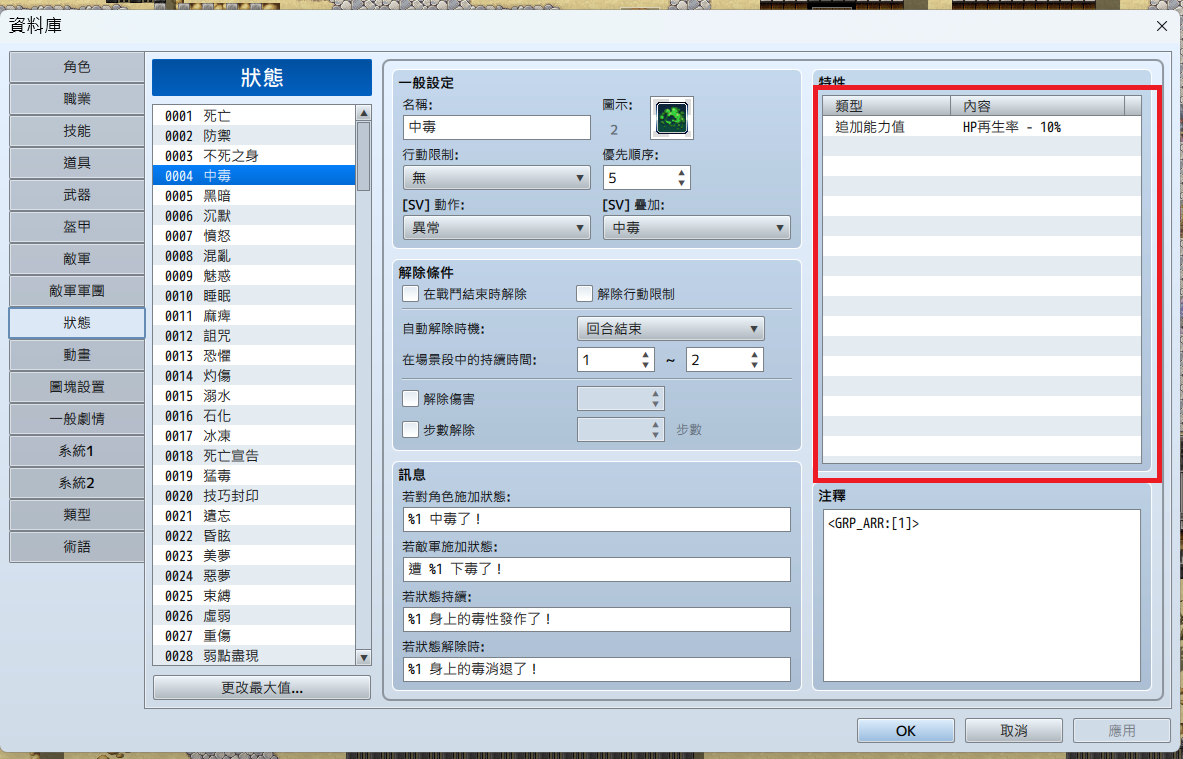Switch to 道具 tab
The height and width of the screenshot is (759, 1183).
(77, 163)
